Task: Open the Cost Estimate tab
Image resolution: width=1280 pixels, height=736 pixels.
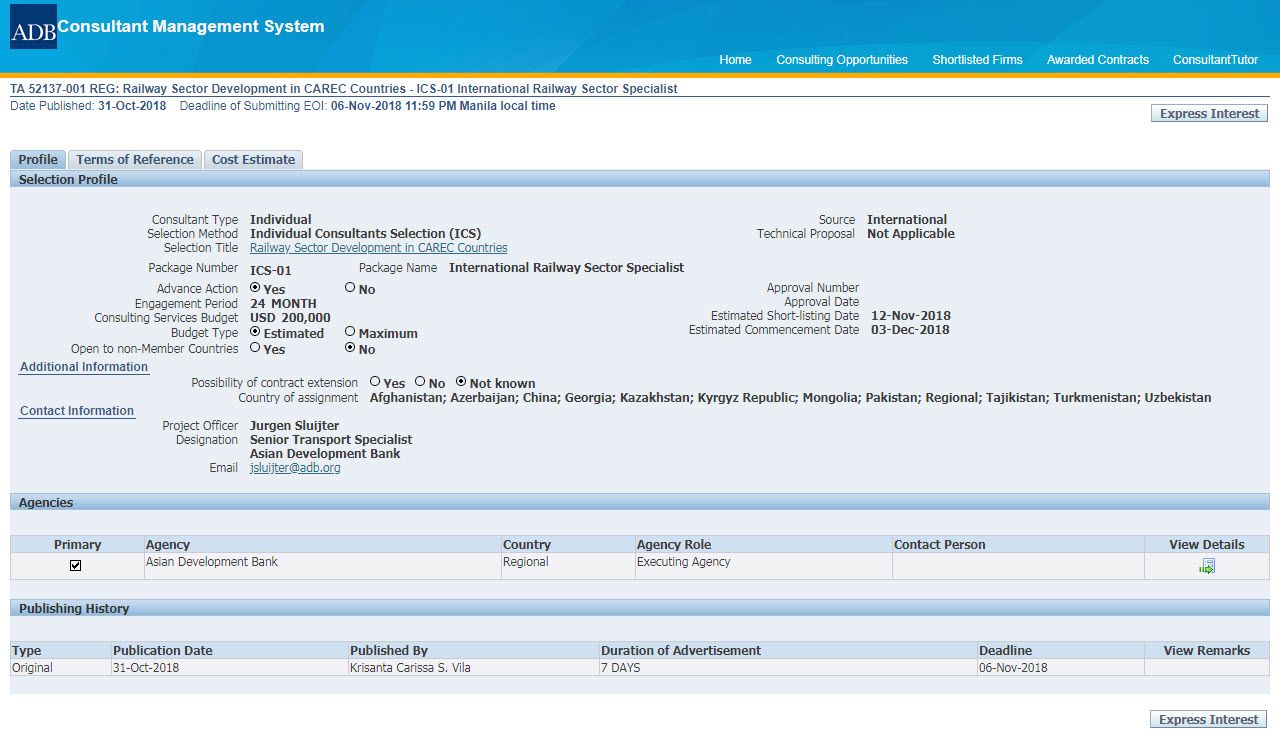Action: coord(253,160)
